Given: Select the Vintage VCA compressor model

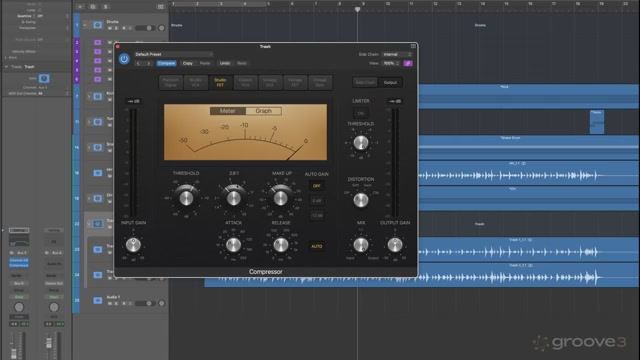Looking at the screenshot, I should tap(270, 82).
